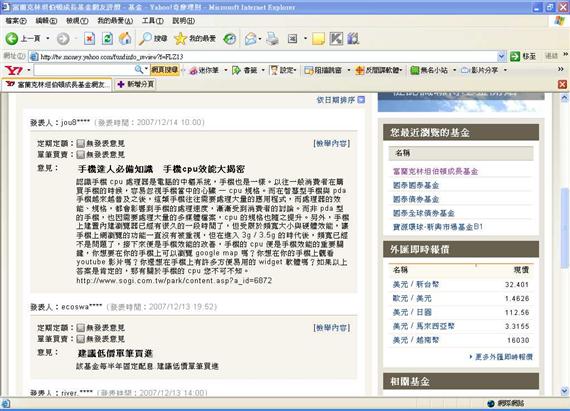Click the first post's 檢舉內容 link
The height and width of the screenshot is (411, 570).
(x=332, y=144)
